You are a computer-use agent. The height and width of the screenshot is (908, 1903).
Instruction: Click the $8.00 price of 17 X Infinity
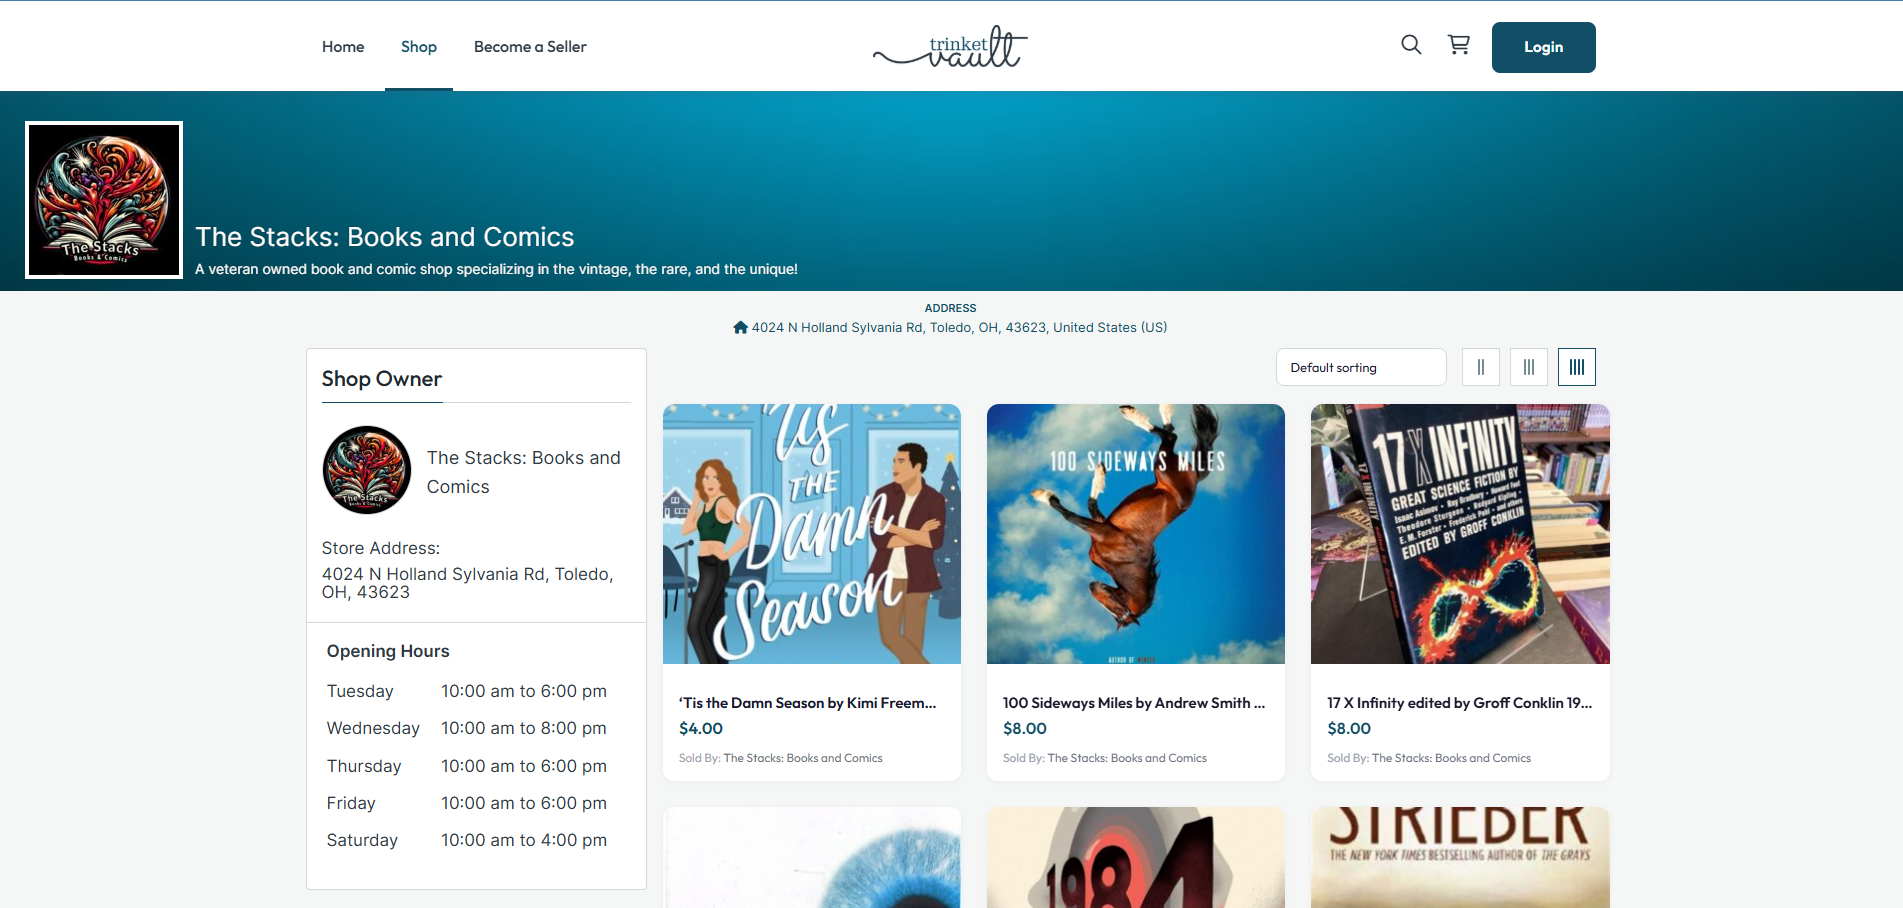pos(1349,729)
